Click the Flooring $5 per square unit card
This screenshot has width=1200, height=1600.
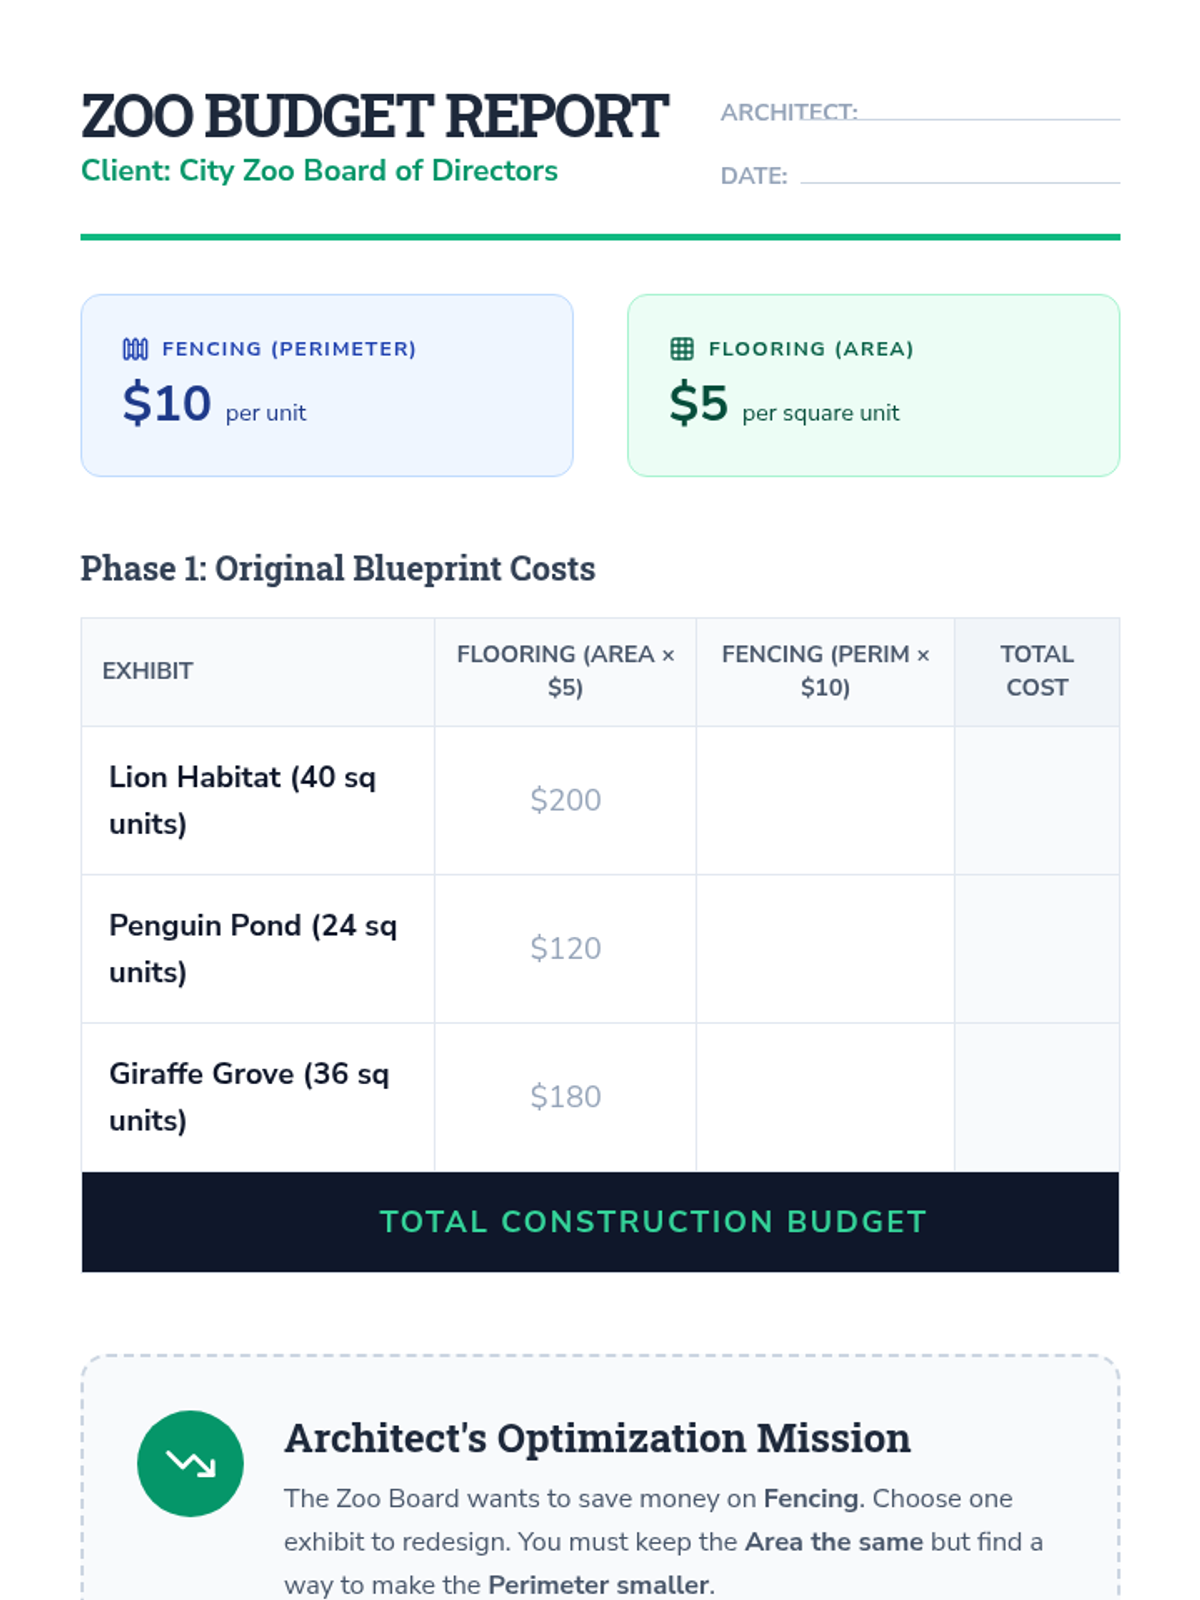(873, 385)
